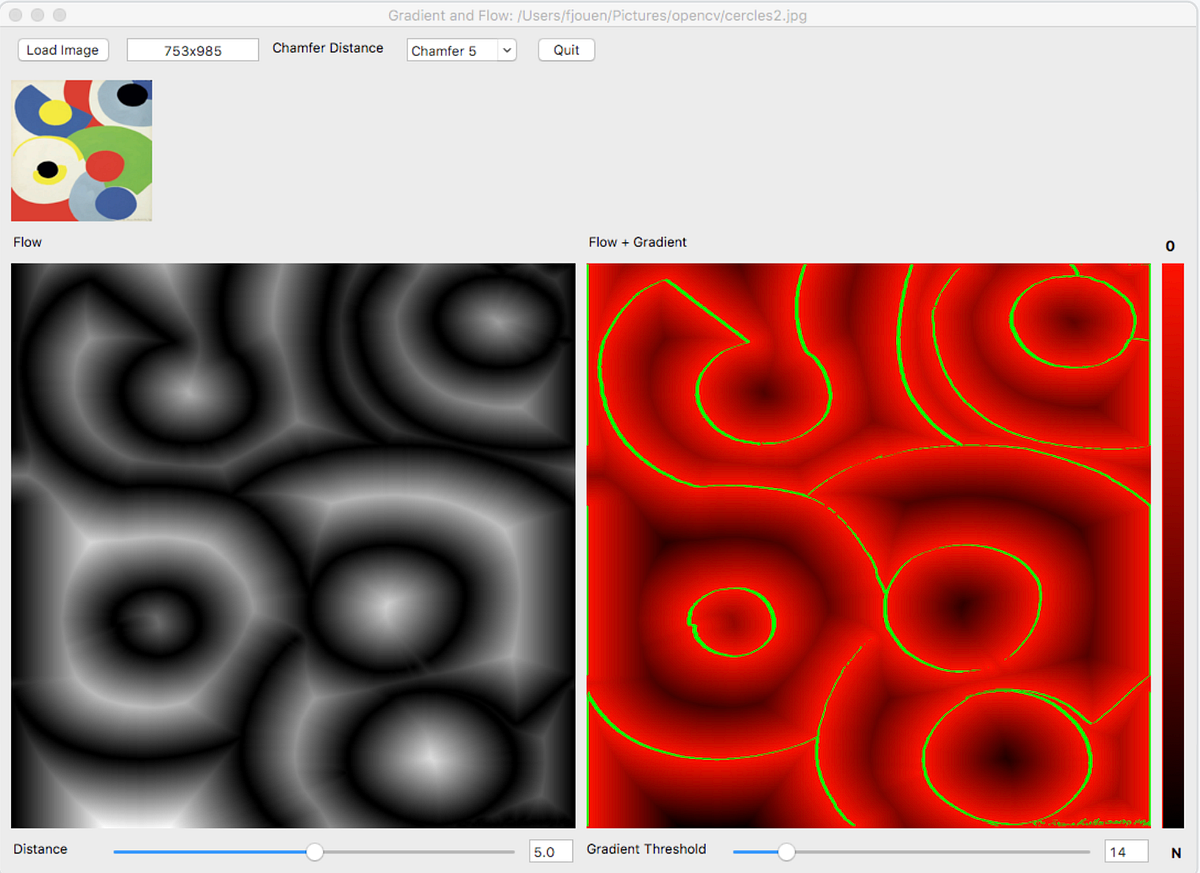Click the Gradient Threshold label
This screenshot has width=1200, height=873.
(647, 849)
